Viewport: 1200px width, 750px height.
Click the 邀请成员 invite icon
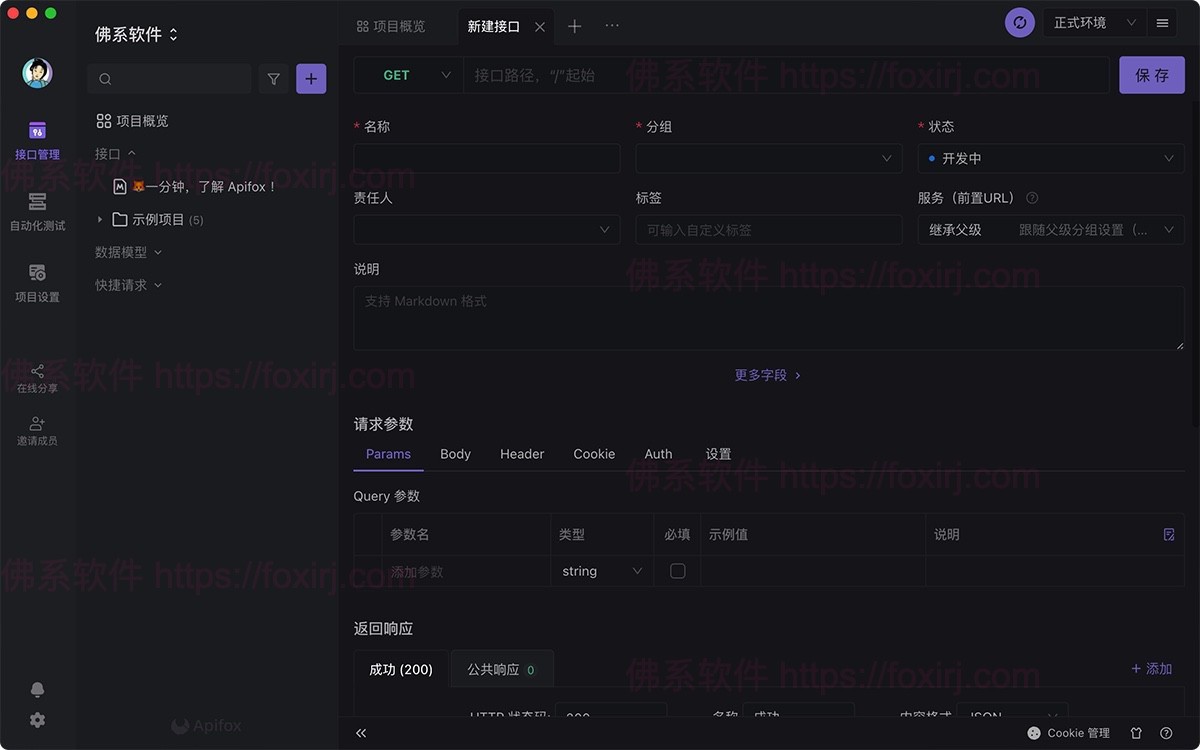point(37,430)
